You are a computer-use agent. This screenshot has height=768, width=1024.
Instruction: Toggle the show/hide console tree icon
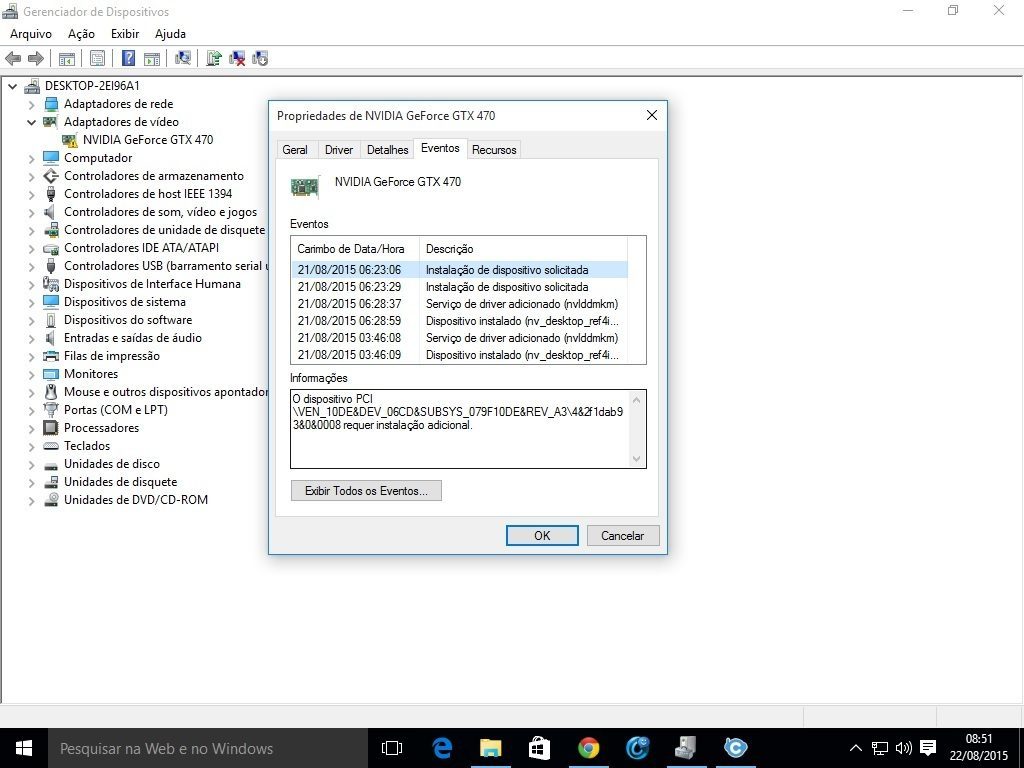click(67, 59)
